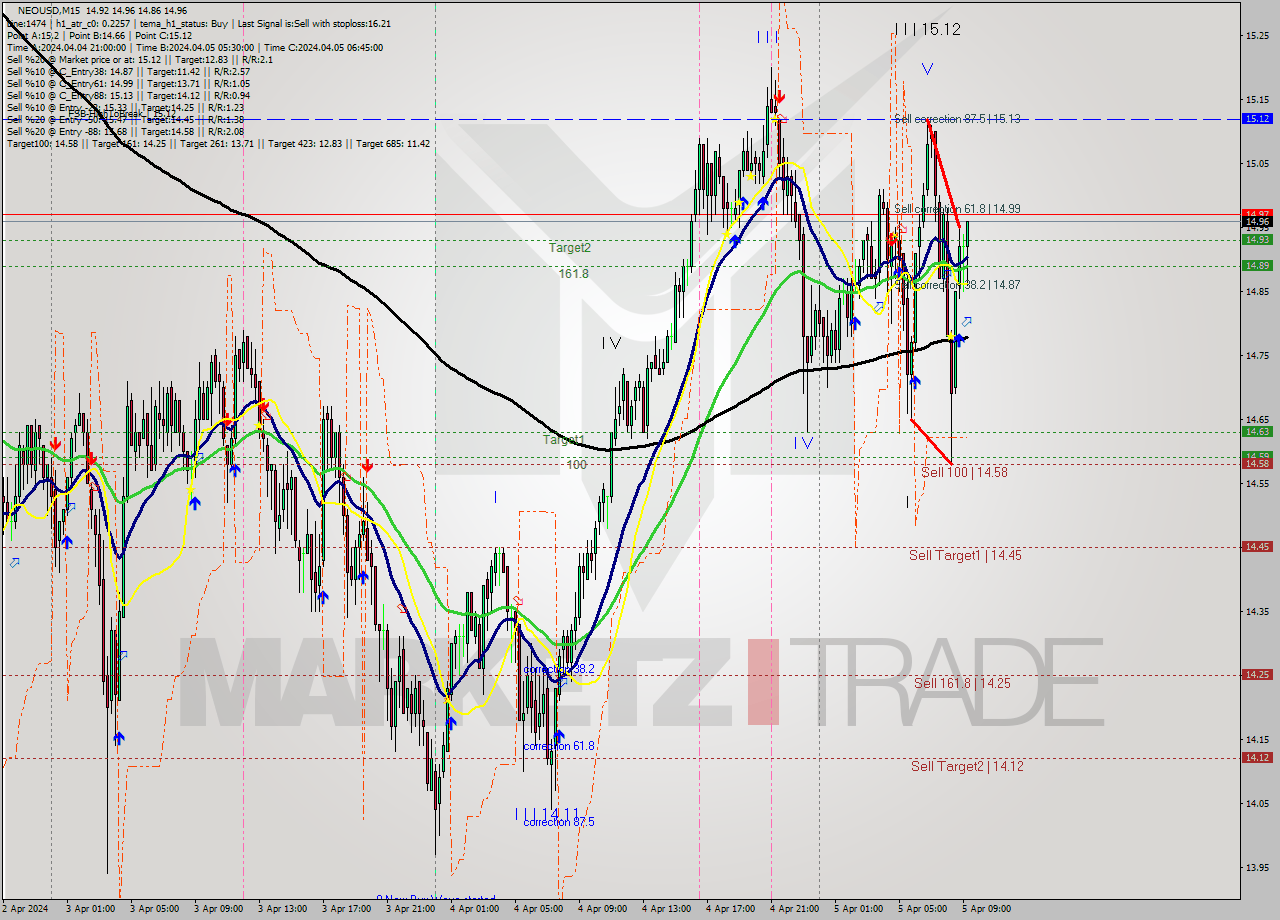Click the 'Sell Target1 | 14.45' label

click(965, 555)
